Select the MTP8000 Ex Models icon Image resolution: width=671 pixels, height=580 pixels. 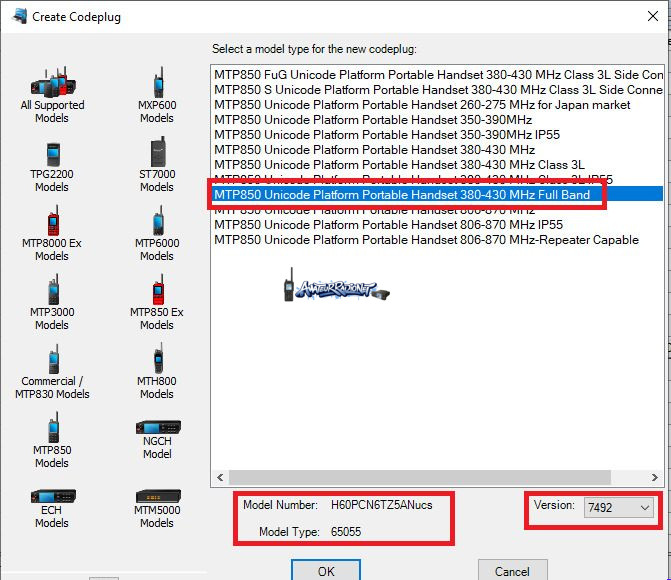(x=52, y=234)
